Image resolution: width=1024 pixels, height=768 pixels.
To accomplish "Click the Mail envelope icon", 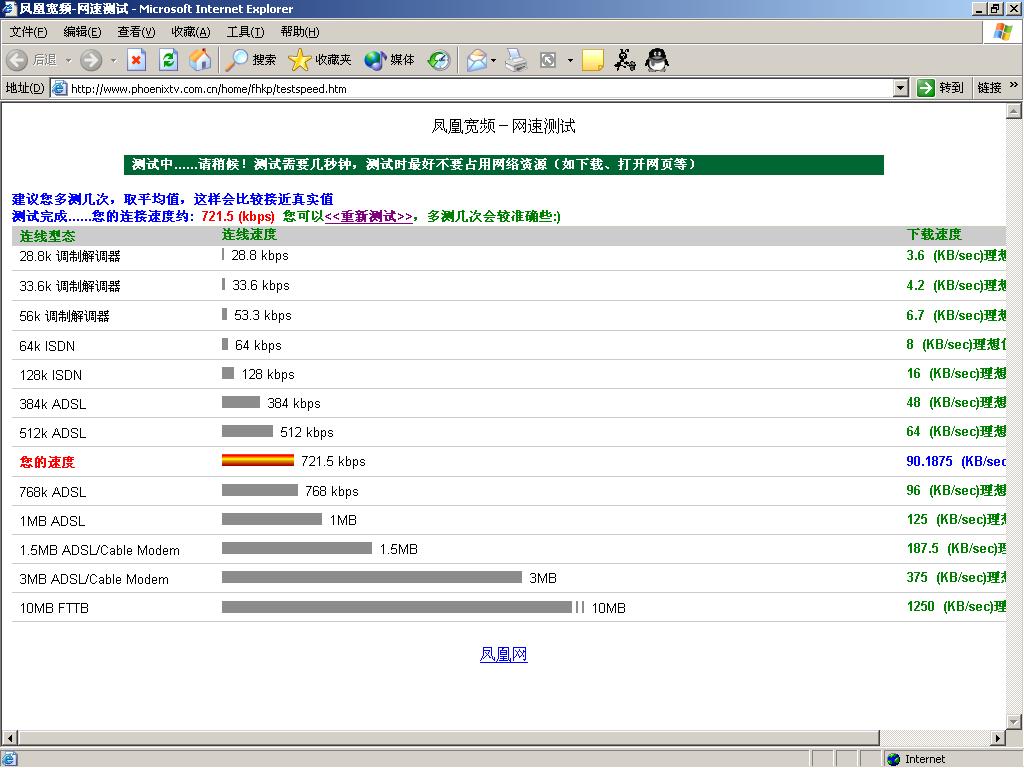I will click(x=477, y=60).
